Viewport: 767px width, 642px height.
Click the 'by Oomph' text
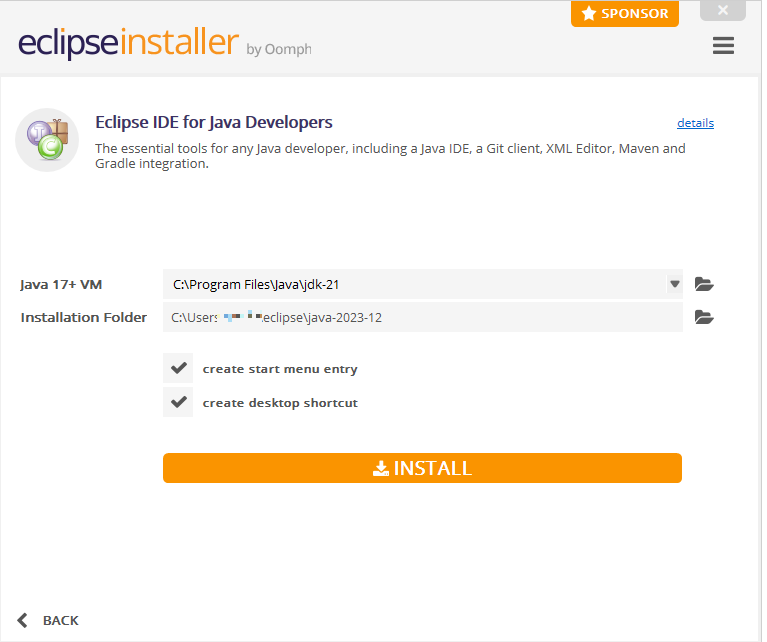pos(279,49)
